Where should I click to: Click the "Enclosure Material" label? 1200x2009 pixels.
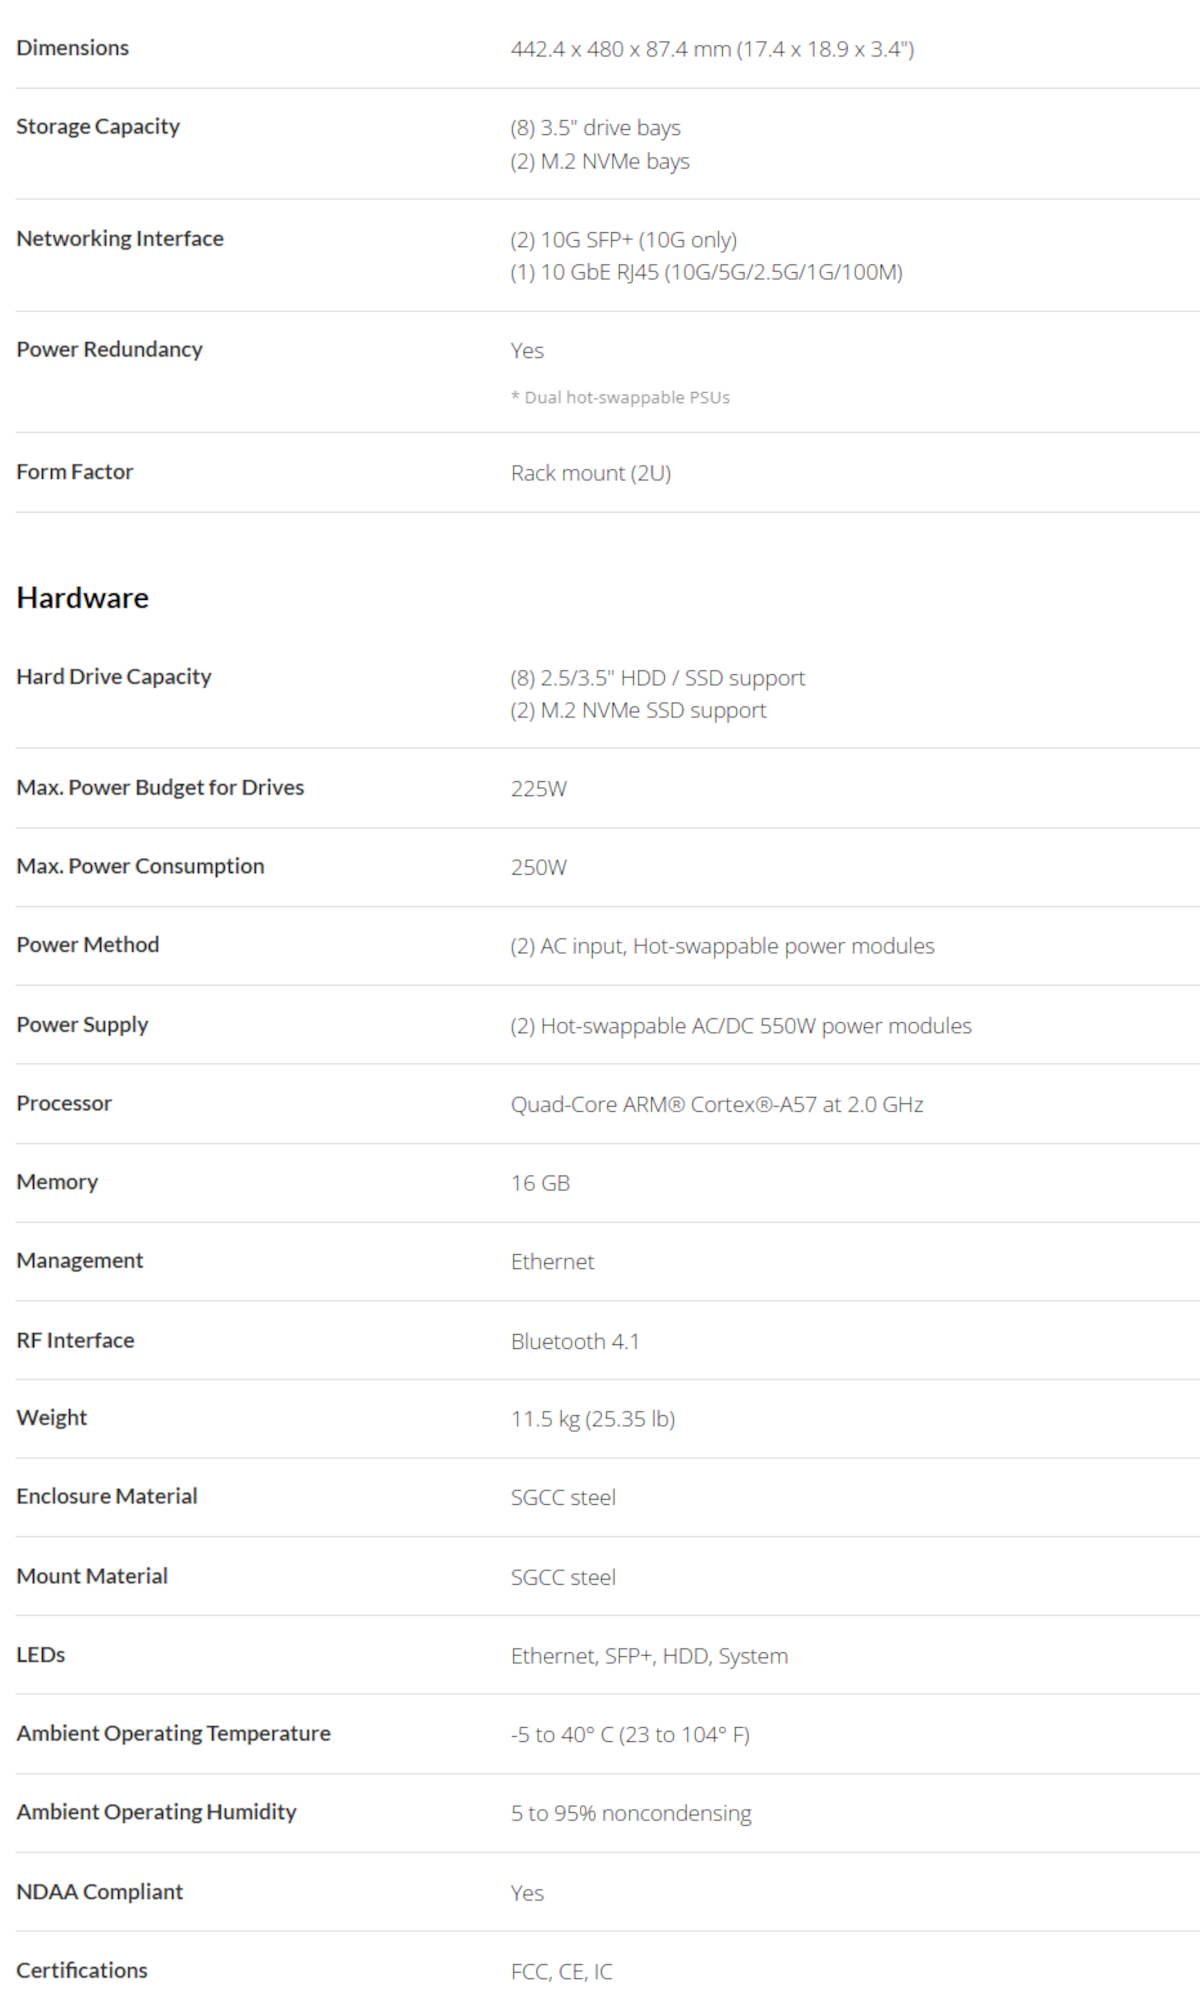point(107,1497)
